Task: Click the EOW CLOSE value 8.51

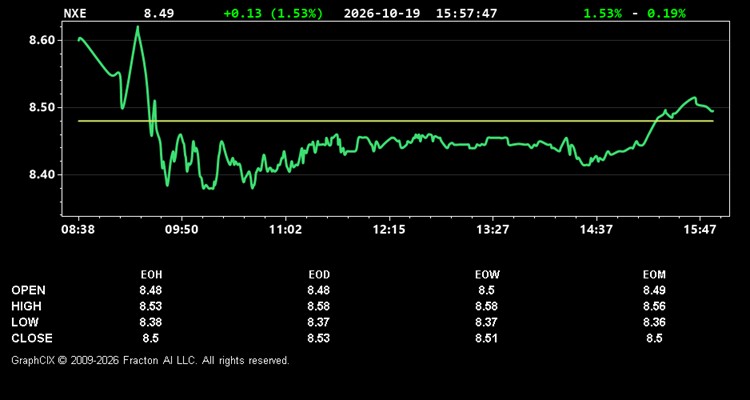Action: 487,338
